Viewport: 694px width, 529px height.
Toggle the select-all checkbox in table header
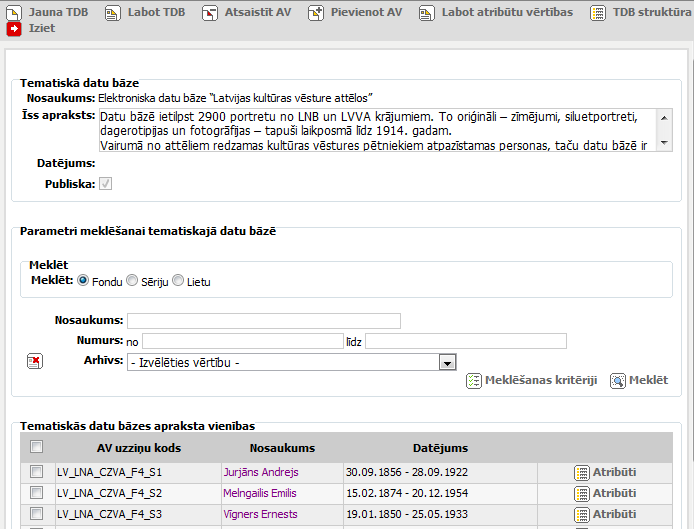(x=37, y=448)
